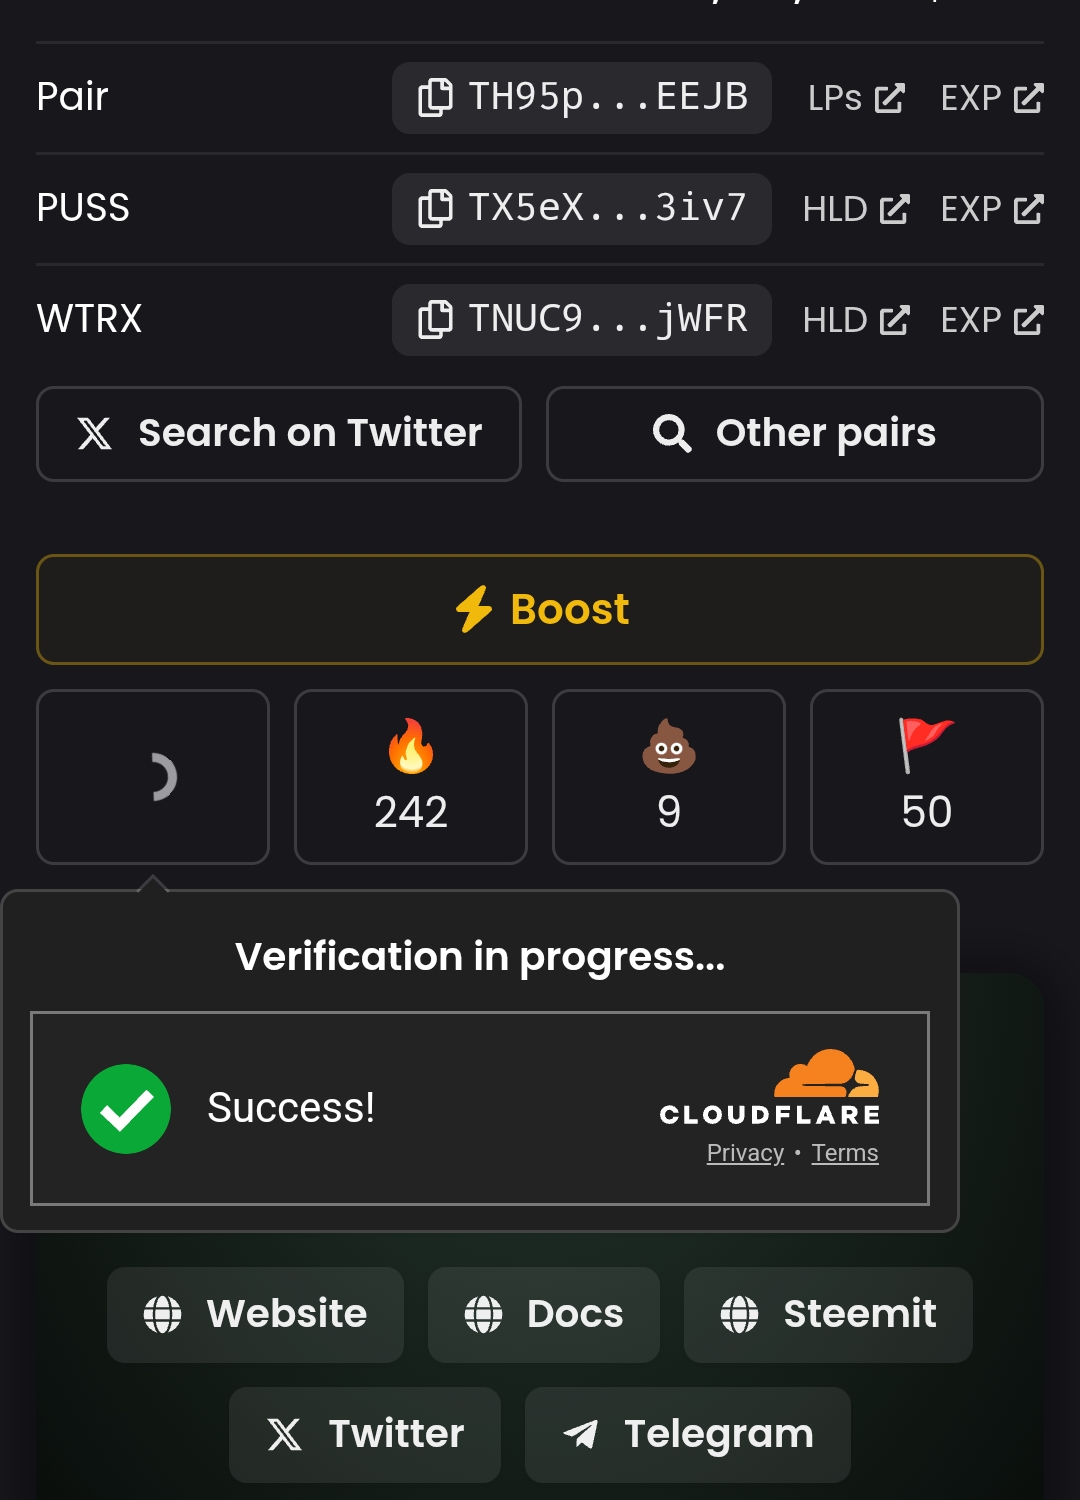This screenshot has height=1500, width=1080.
Task: Open the Telegram channel link
Action: pyautogui.click(x=688, y=1435)
